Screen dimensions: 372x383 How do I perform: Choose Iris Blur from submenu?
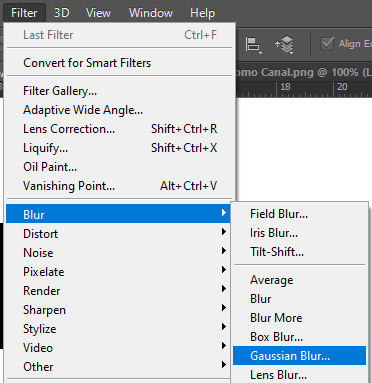300,233
